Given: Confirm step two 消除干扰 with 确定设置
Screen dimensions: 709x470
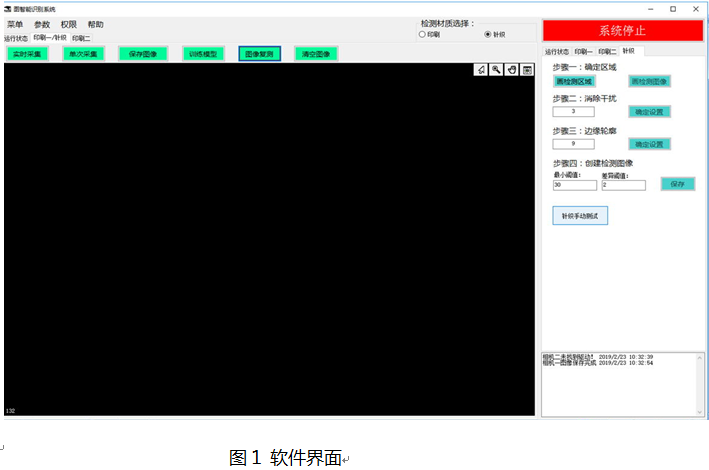Looking at the screenshot, I should click(x=649, y=112).
